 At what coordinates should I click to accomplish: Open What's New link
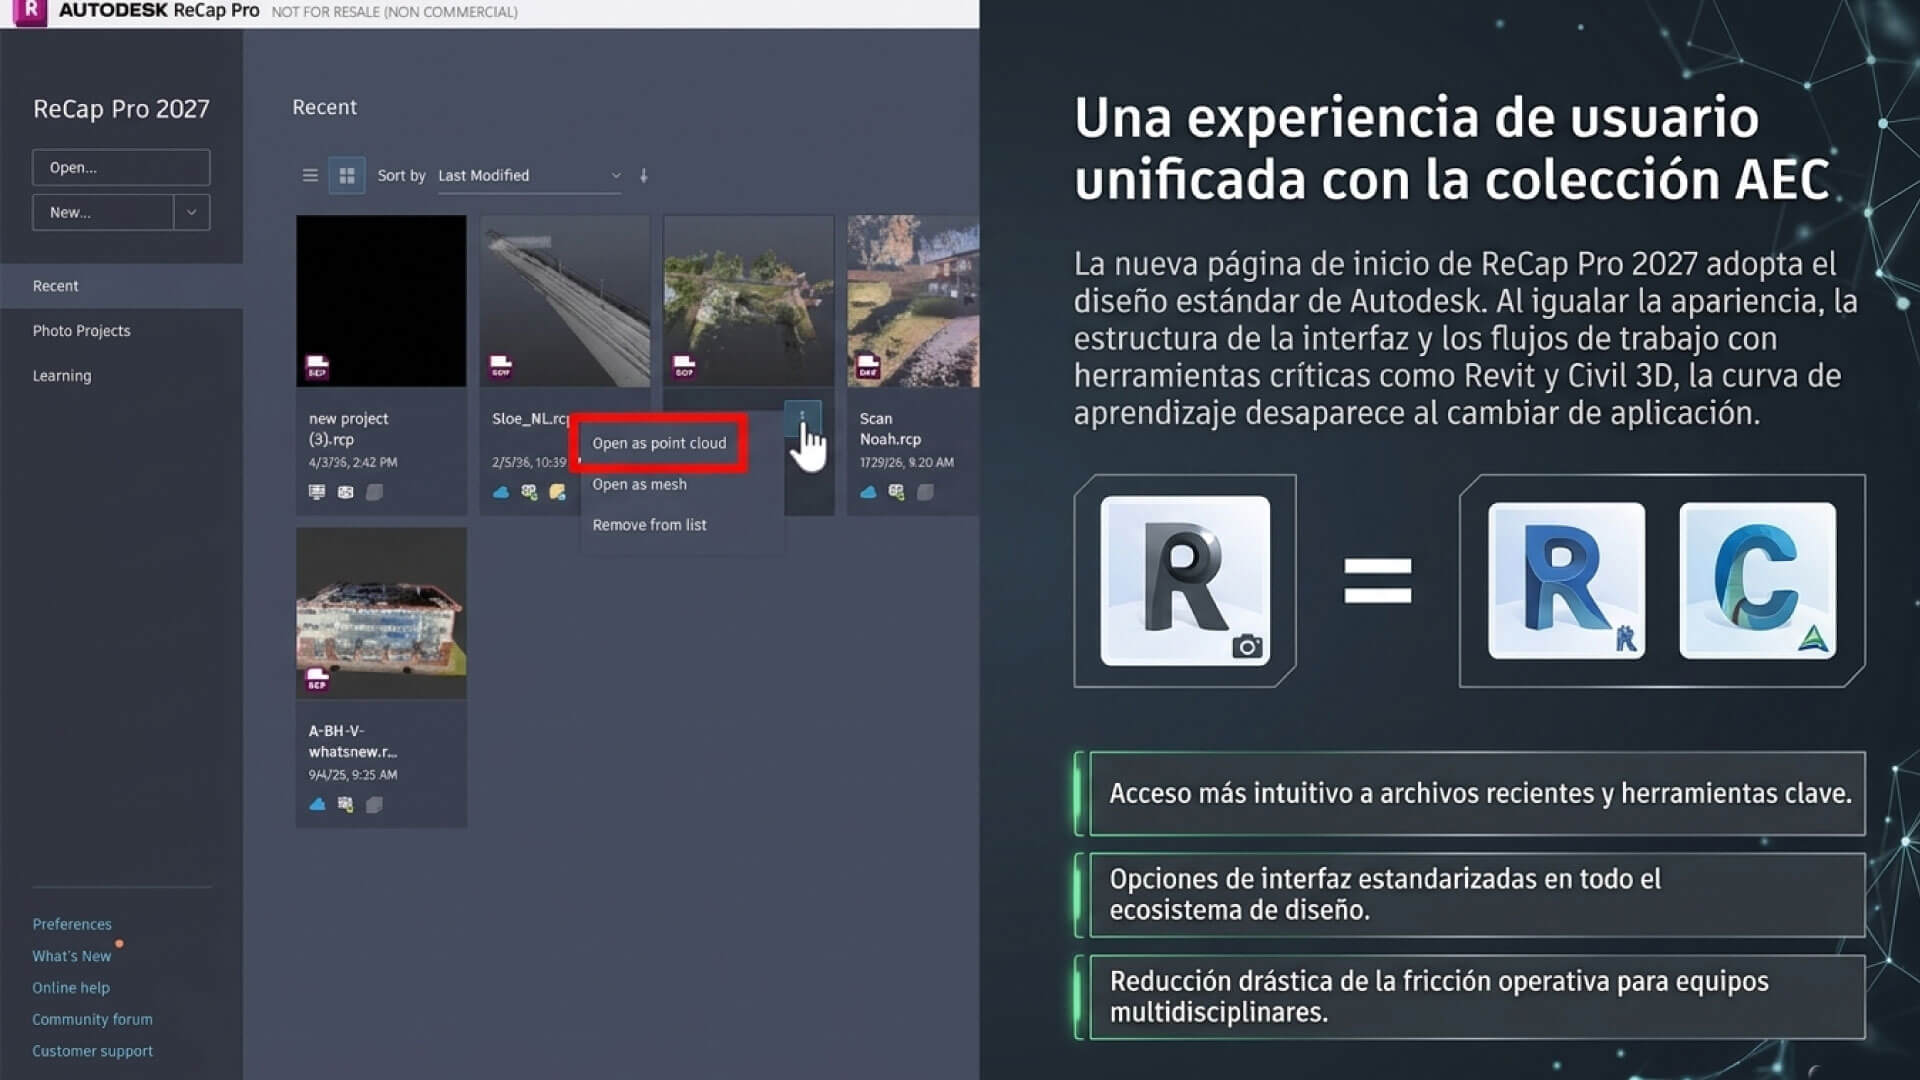coord(72,956)
